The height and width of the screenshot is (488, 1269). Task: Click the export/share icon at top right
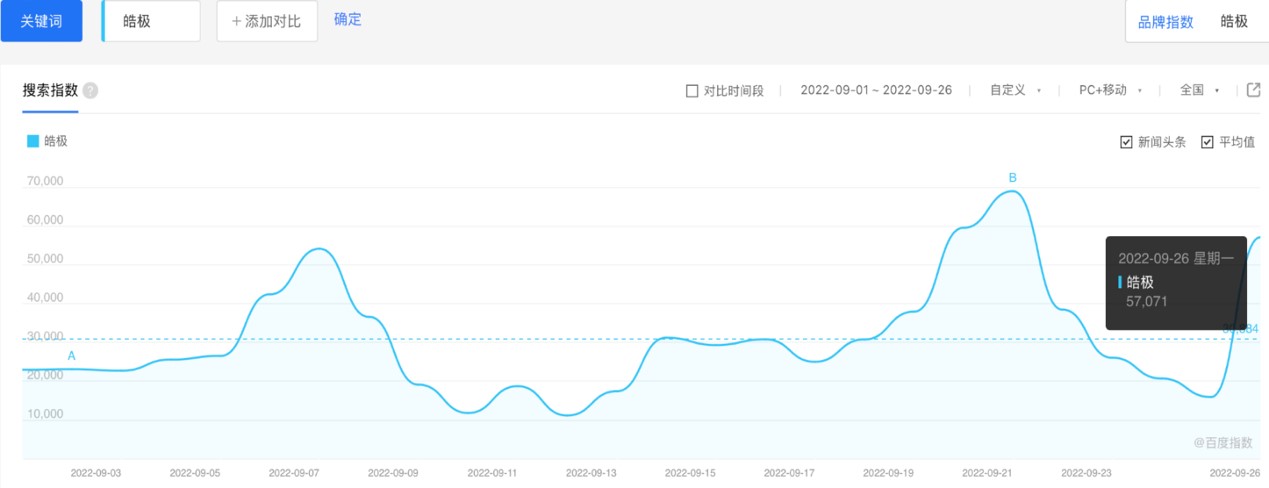coord(1253,90)
